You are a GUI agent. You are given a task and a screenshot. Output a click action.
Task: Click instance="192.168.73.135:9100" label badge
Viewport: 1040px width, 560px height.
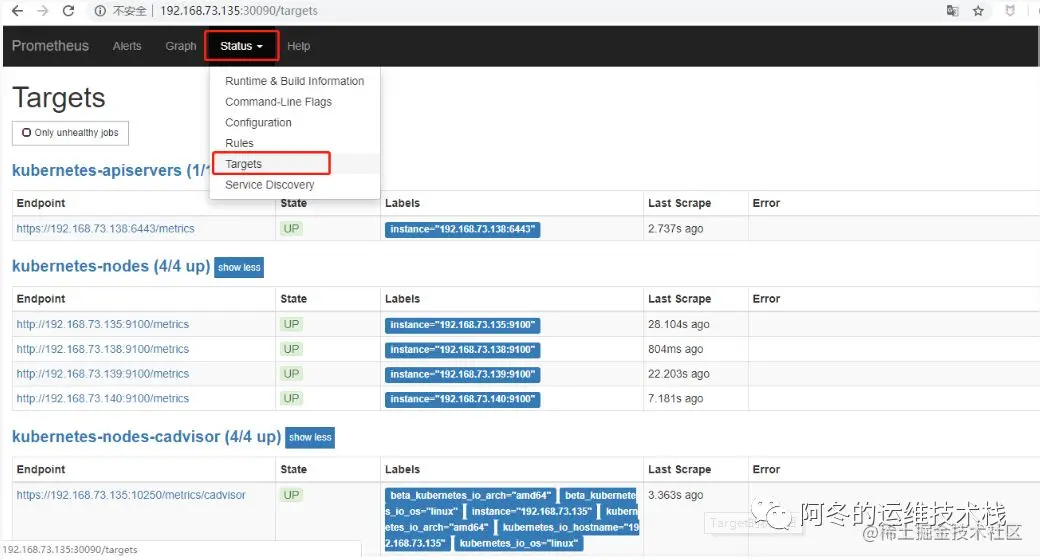coord(462,325)
